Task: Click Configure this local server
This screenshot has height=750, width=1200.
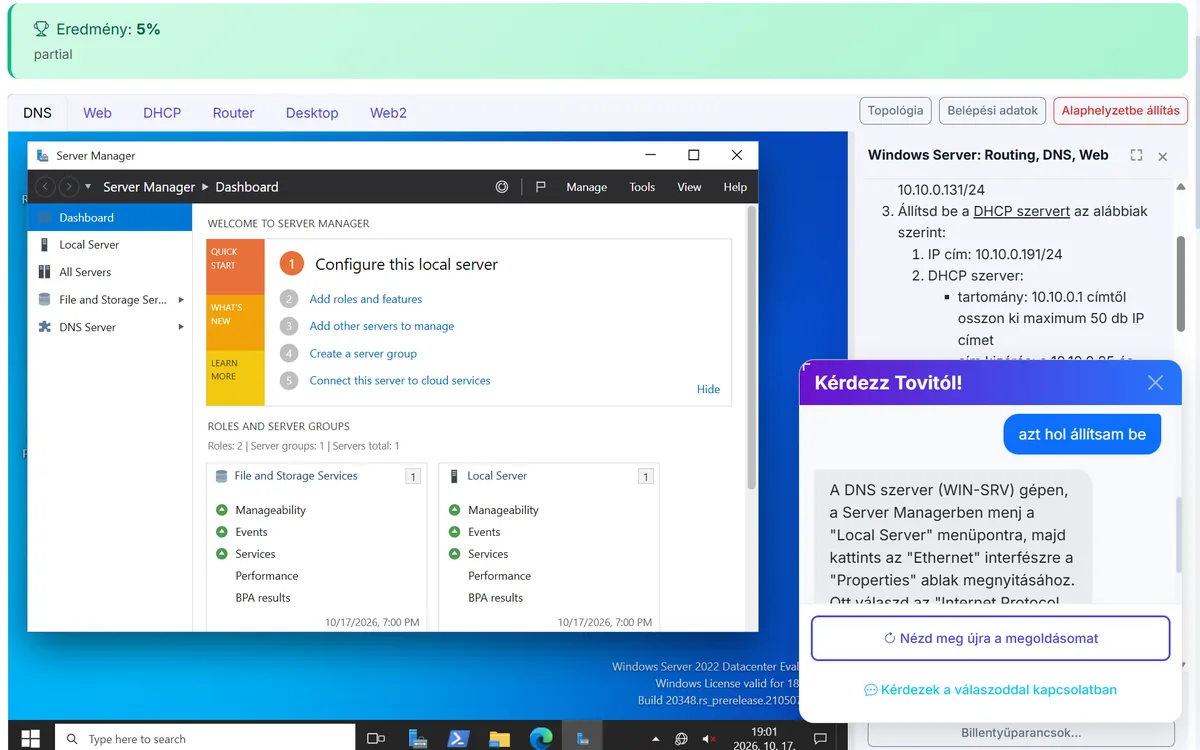Action: coord(406,264)
